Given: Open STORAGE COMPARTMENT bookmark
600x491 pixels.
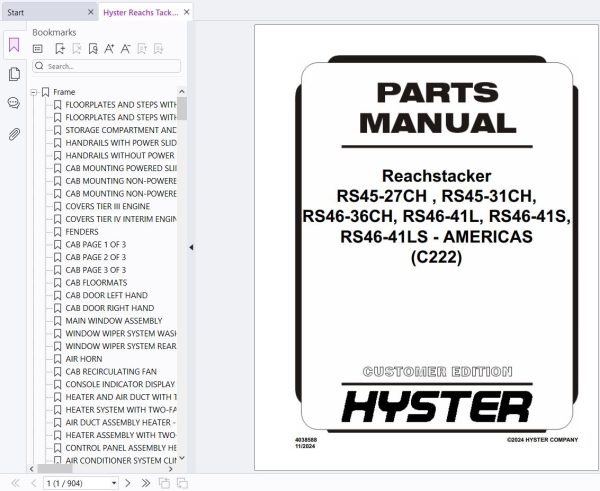Looking at the screenshot, I should pos(121,130).
